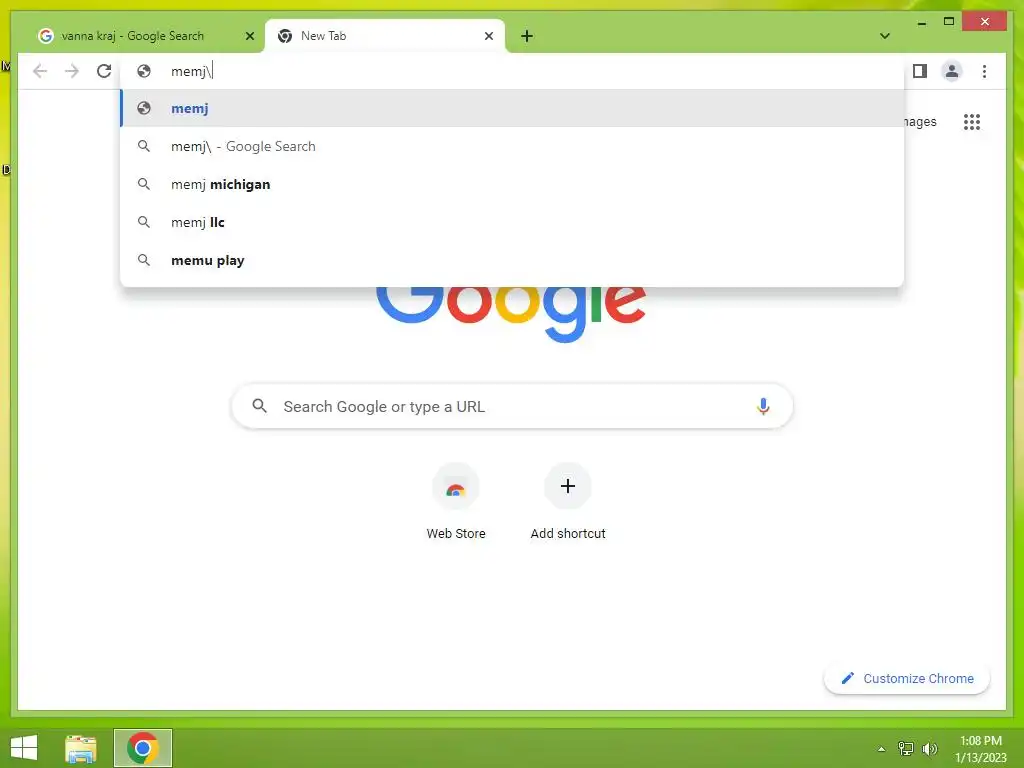This screenshot has height=768, width=1024.
Task: Open a new tab with the plus button
Action: click(527, 36)
